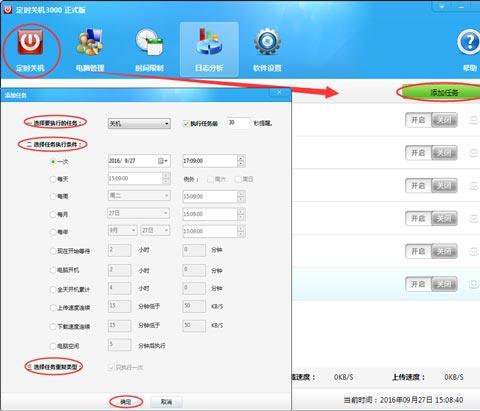Image resolution: width=480 pixels, height=411 pixels.
Task: Open the calendar icon in the date picker
Action: point(161,161)
